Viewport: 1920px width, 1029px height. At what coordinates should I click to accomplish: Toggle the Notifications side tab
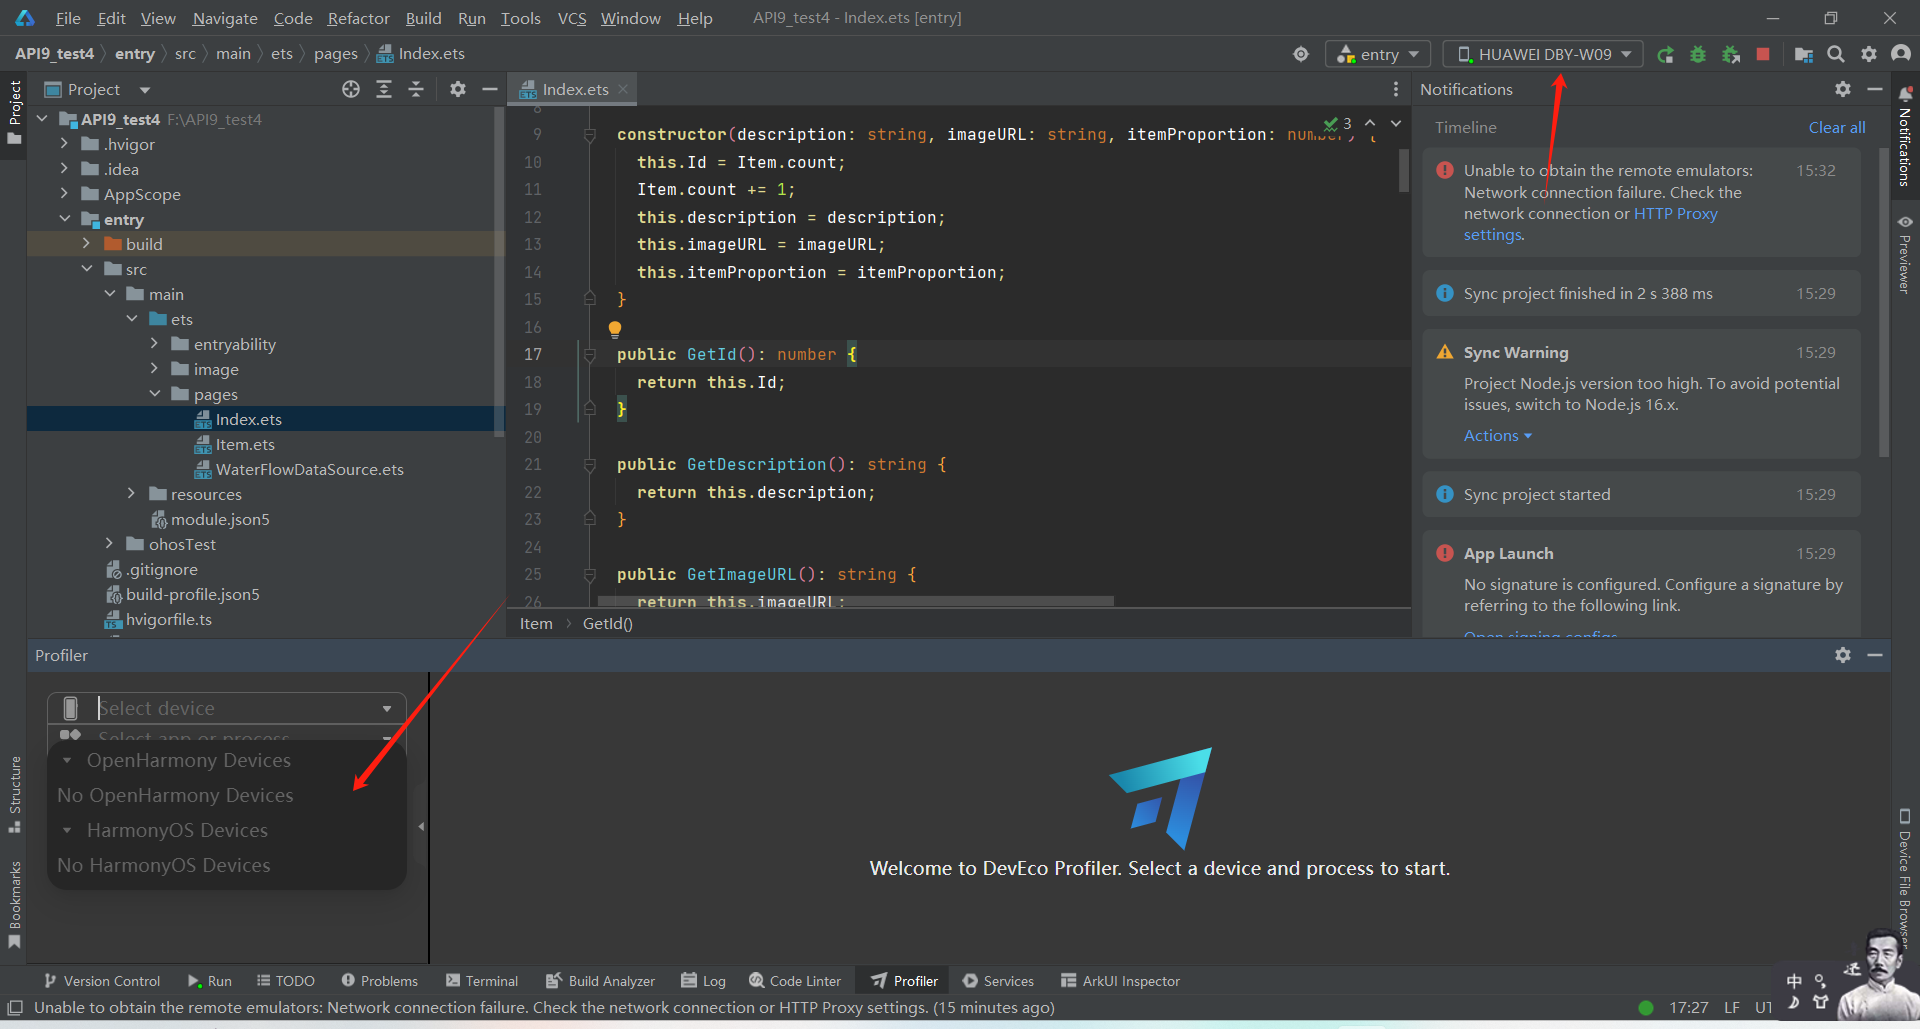coord(1905,138)
